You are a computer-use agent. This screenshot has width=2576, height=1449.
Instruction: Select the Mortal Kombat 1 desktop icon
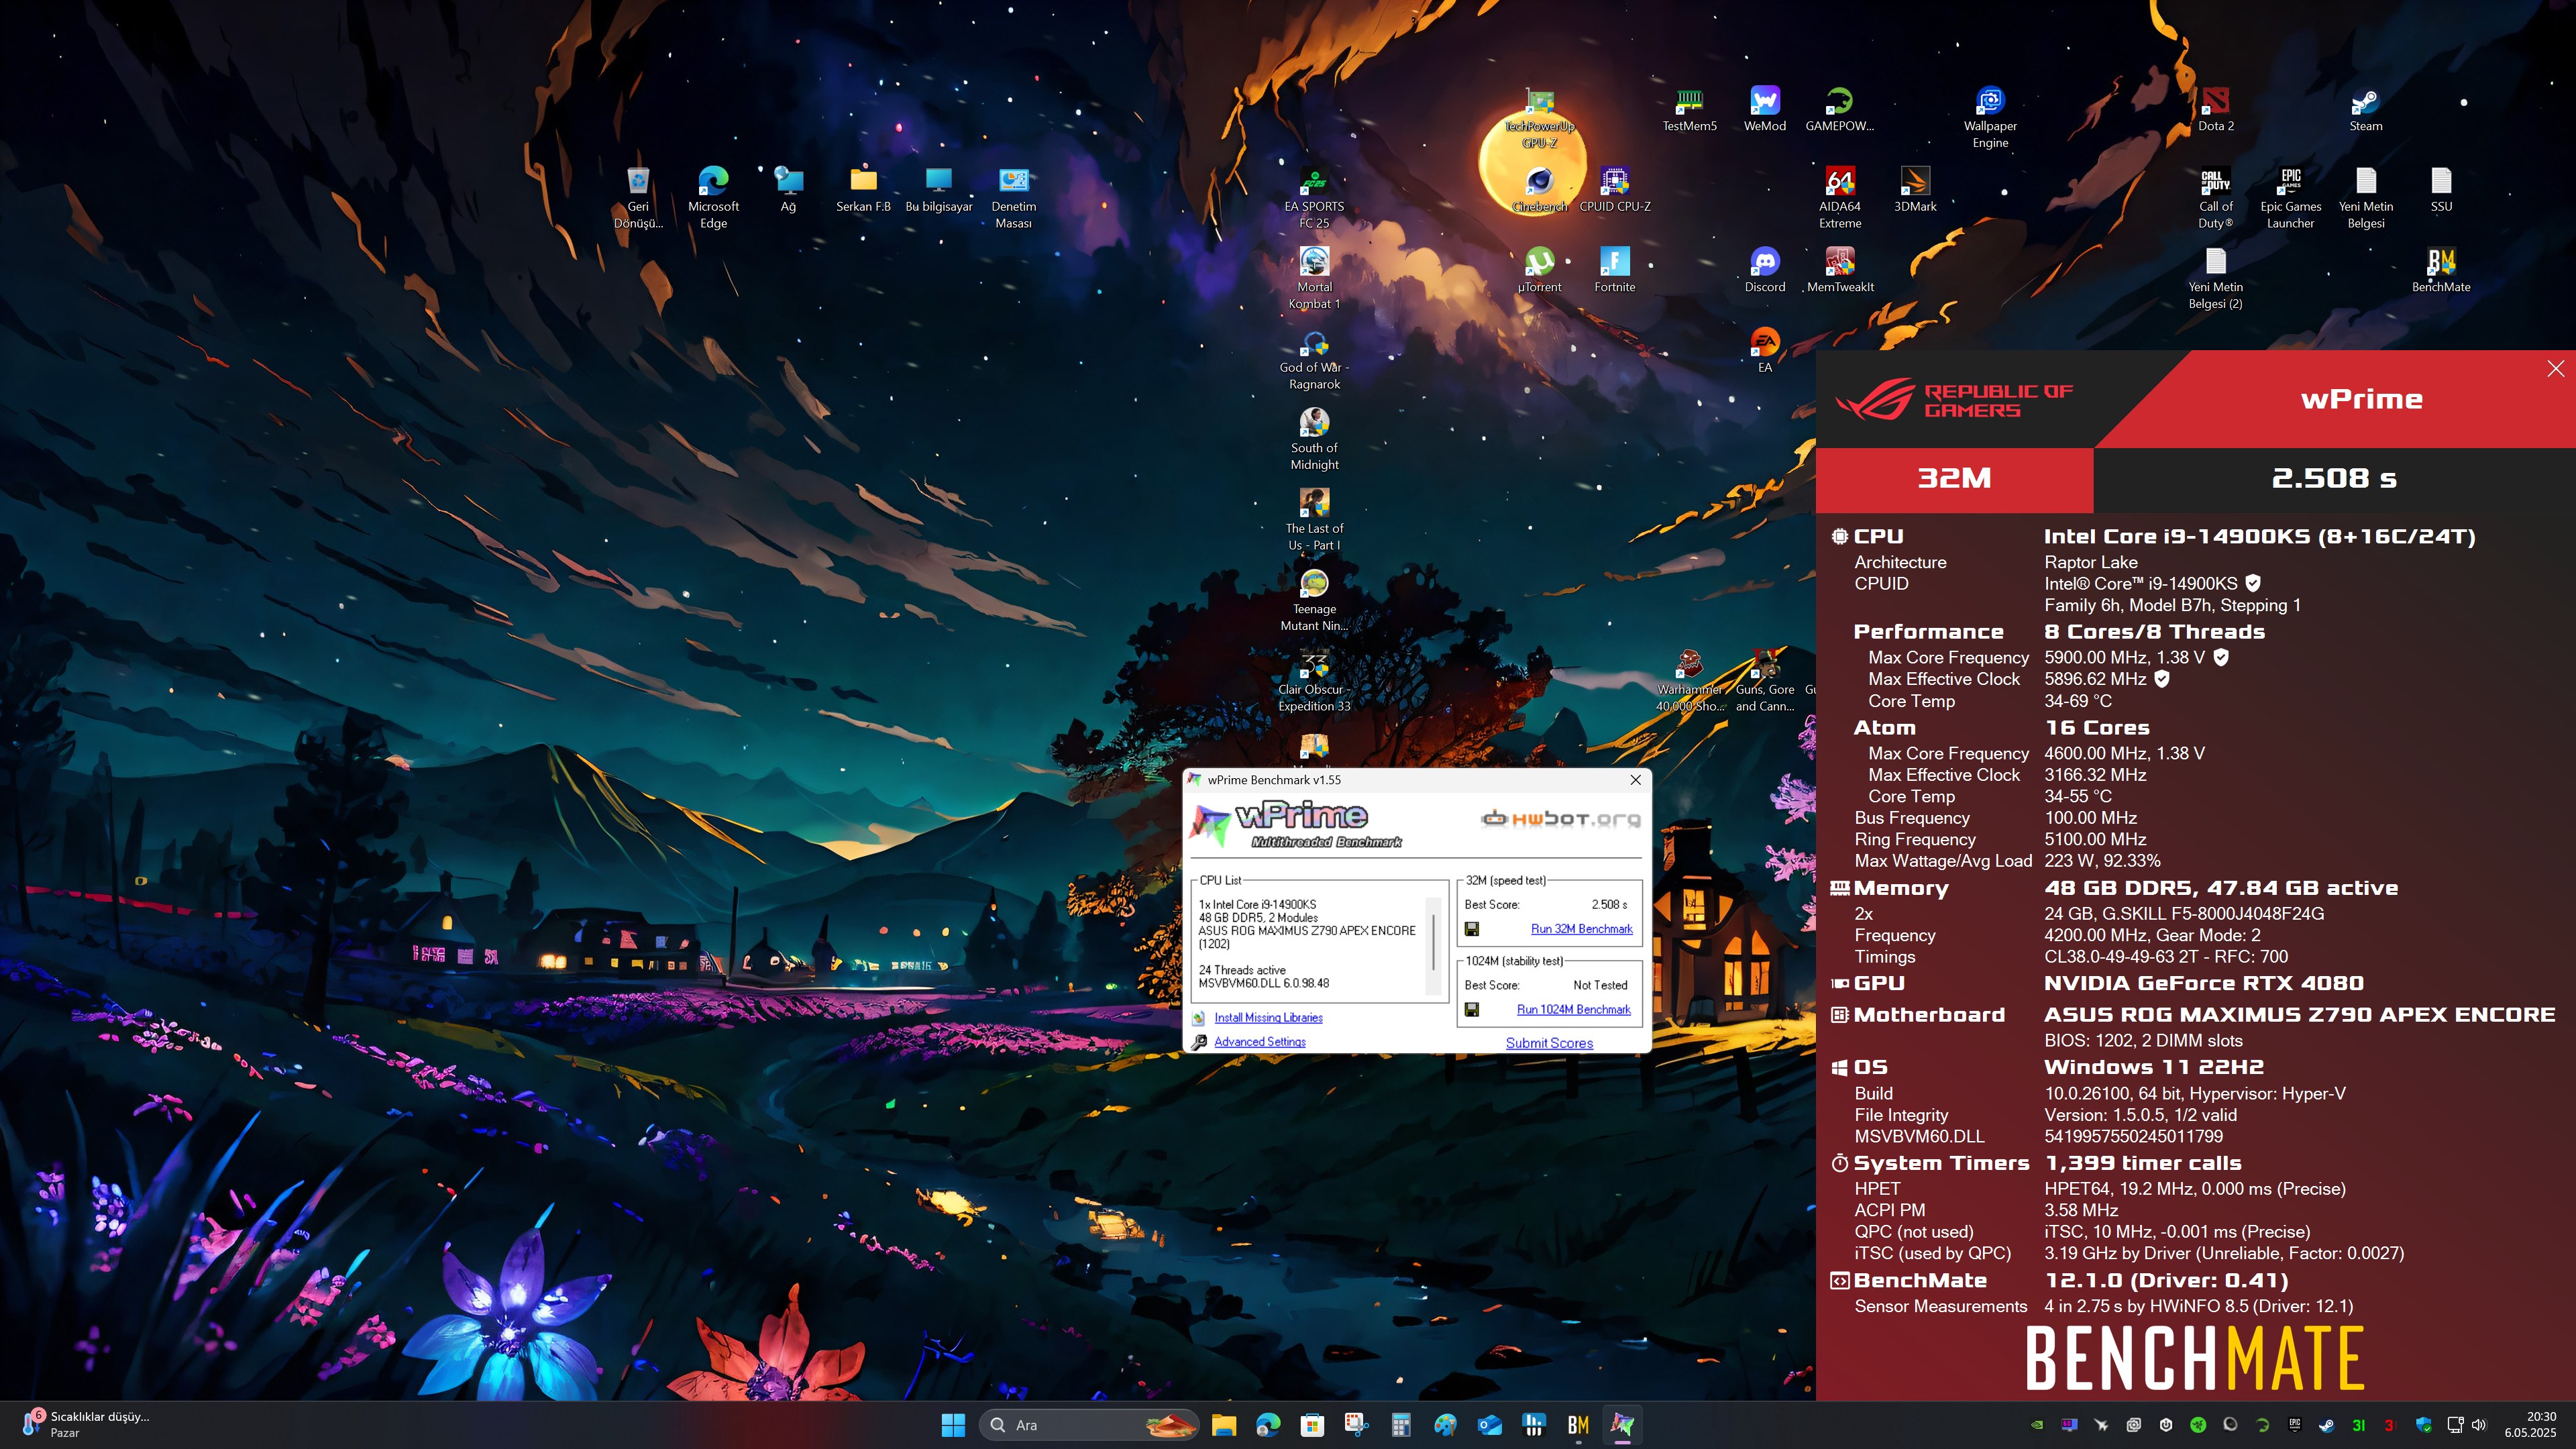[x=1314, y=278]
